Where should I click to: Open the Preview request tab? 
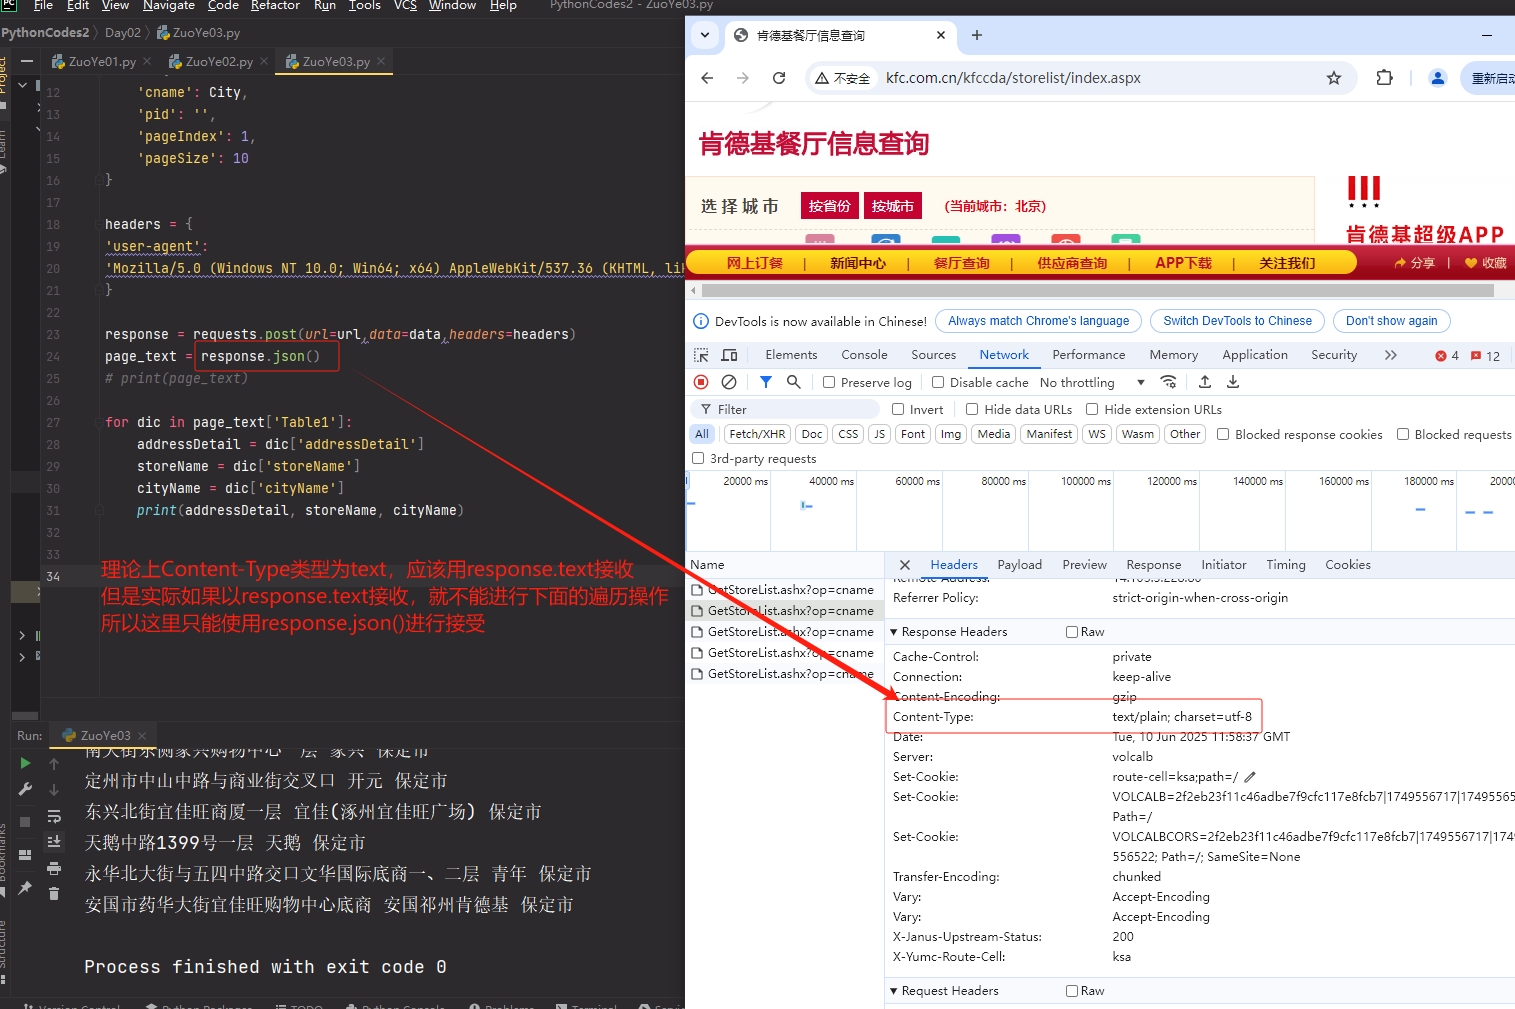[1084, 565]
